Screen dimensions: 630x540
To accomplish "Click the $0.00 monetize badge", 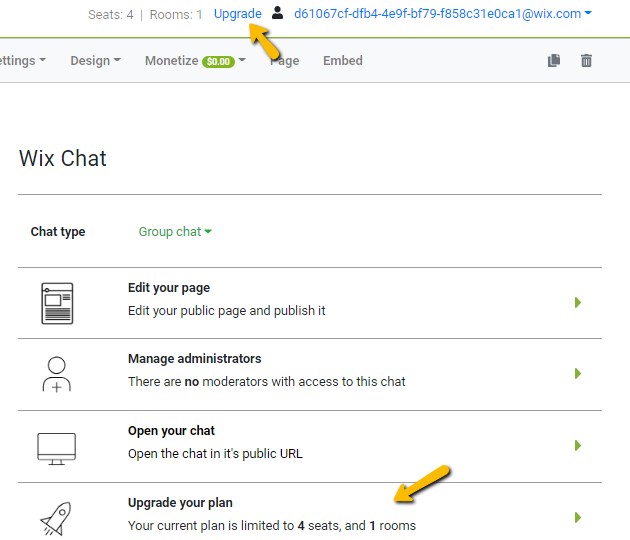I will click(x=218, y=62).
